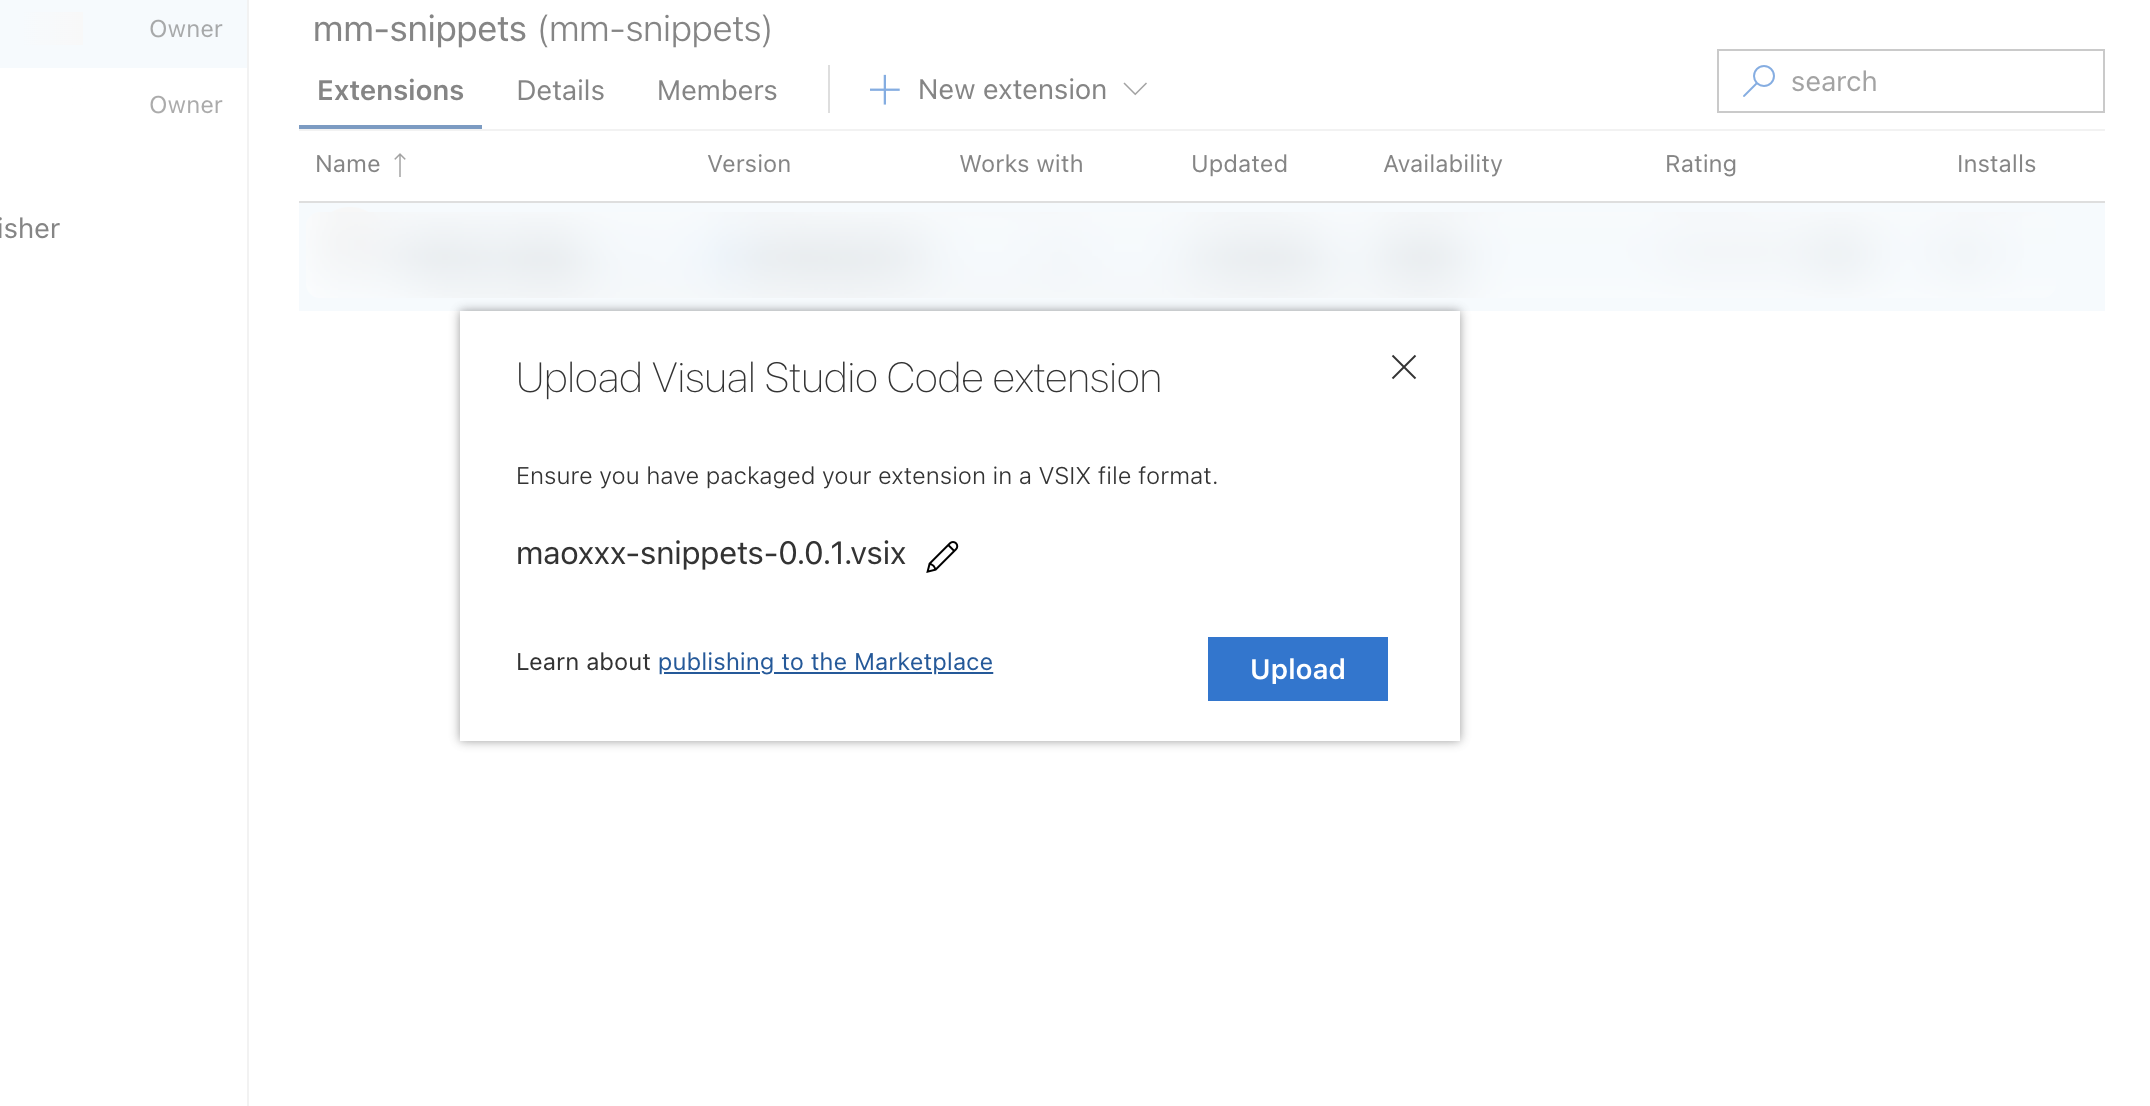Select the Updated column header
This screenshot has width=2150, height=1106.
click(1239, 164)
